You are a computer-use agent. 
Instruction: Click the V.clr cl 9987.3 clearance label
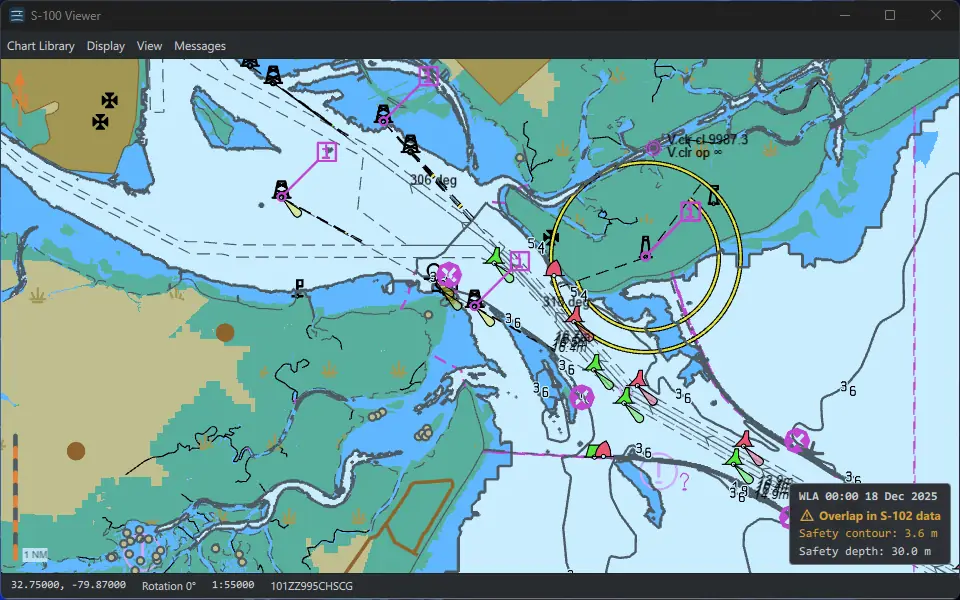tap(707, 140)
